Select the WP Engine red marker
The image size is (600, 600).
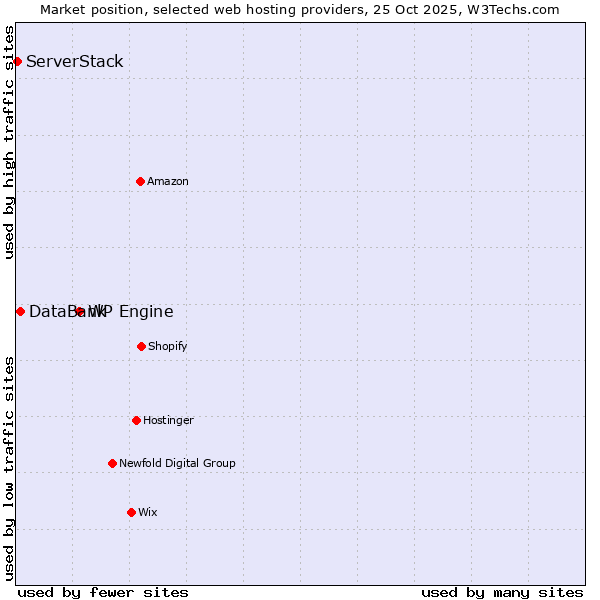[x=80, y=311]
